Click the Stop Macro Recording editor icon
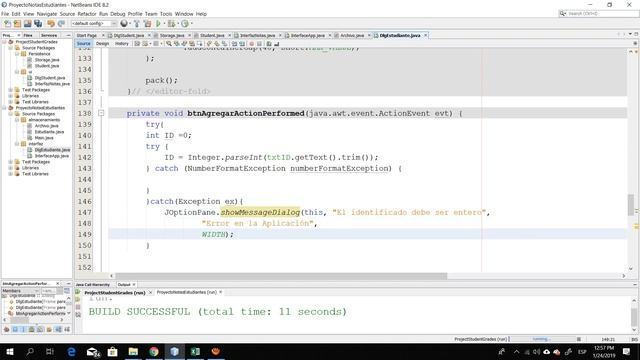Viewport: 640px width, 360px height. coord(259,44)
